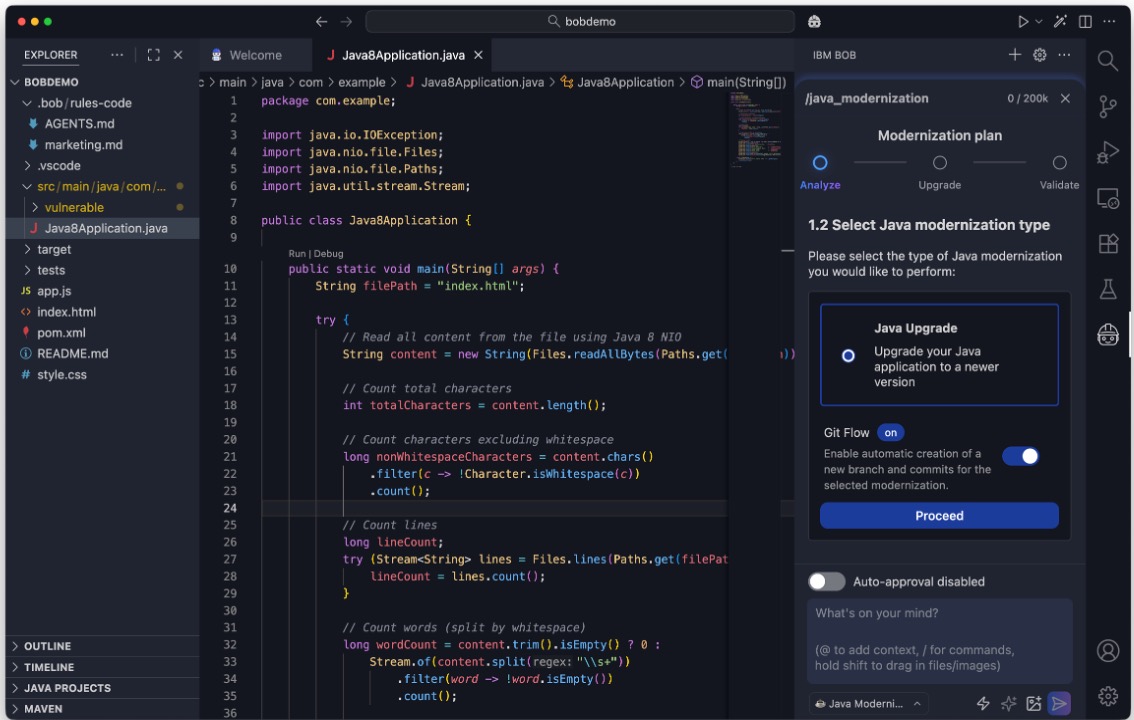The height and width of the screenshot is (720, 1134).
Task: Close the /java_modernization task
Action: [1065, 98]
